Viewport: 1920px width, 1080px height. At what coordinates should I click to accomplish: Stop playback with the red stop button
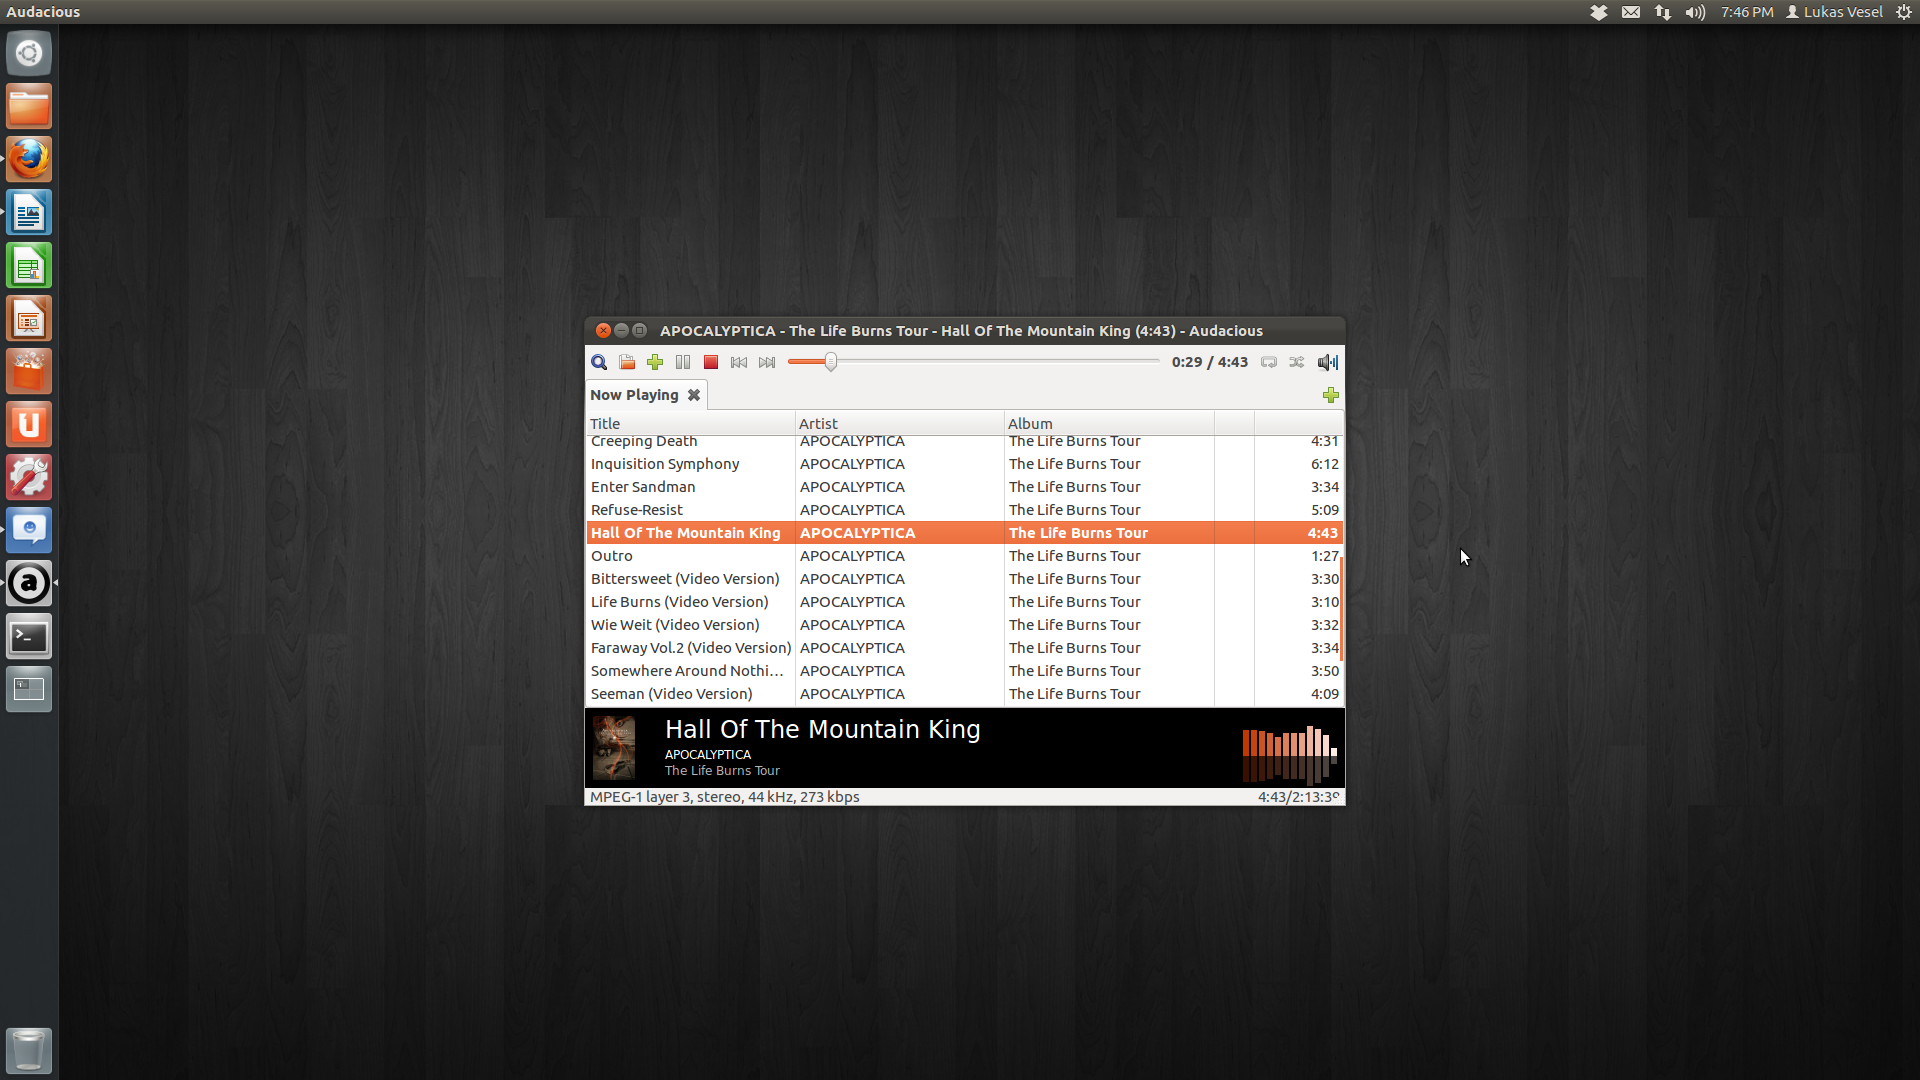711,362
